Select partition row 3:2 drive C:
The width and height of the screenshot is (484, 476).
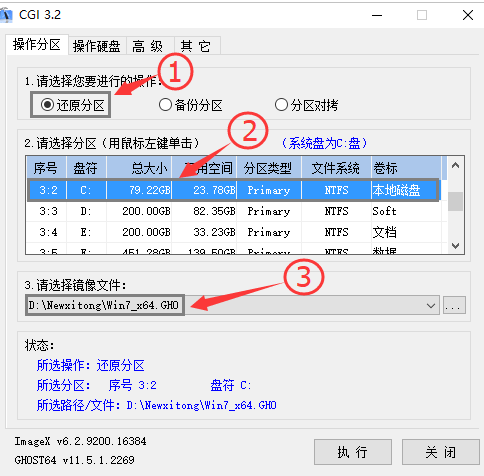tap(234, 190)
